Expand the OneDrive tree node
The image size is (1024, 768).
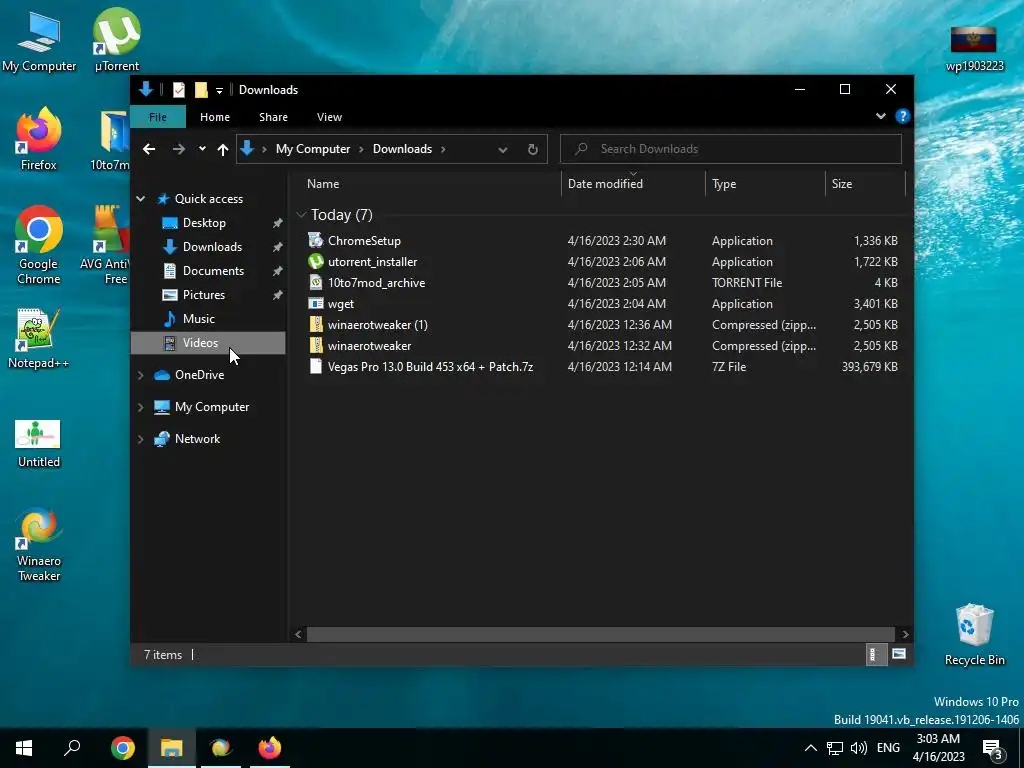(x=140, y=375)
